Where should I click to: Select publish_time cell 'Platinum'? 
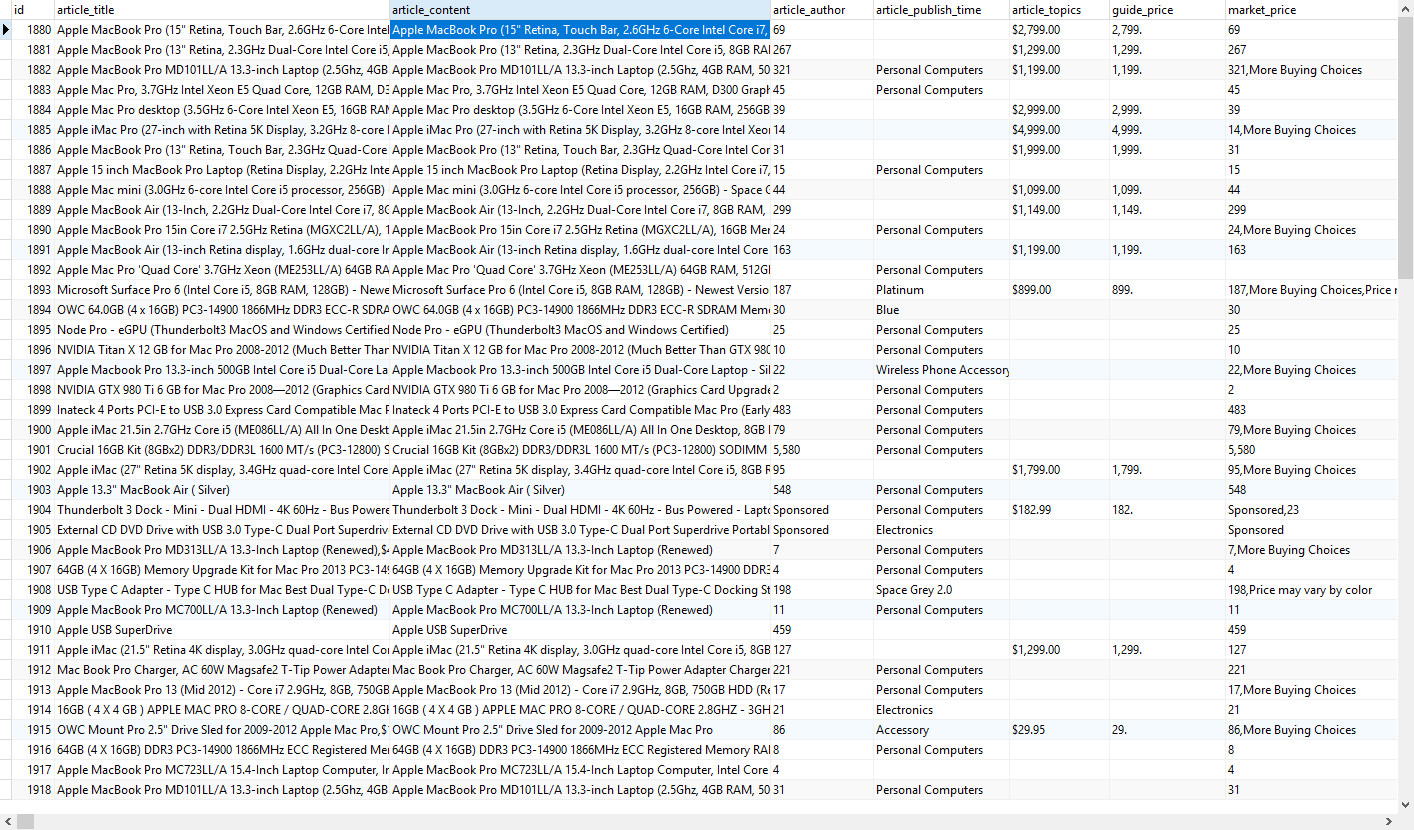(x=941, y=290)
